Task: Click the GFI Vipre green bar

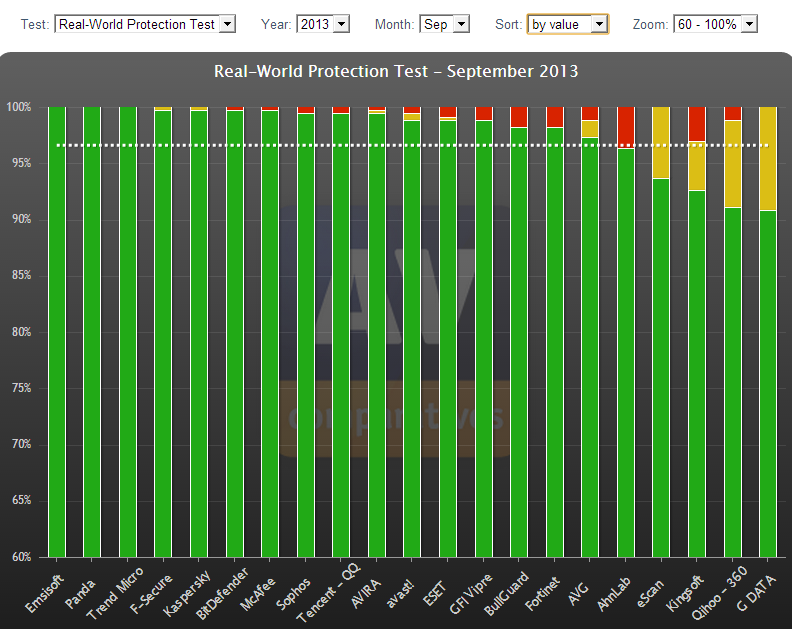Action: tap(484, 339)
